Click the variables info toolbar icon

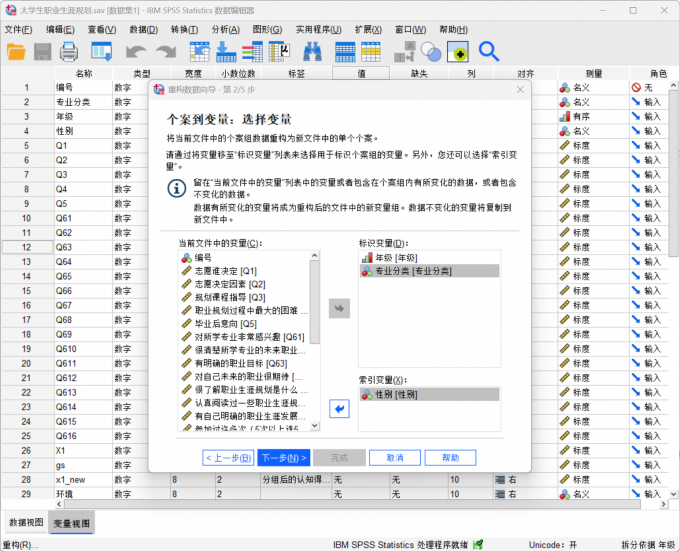[x=252, y=52]
